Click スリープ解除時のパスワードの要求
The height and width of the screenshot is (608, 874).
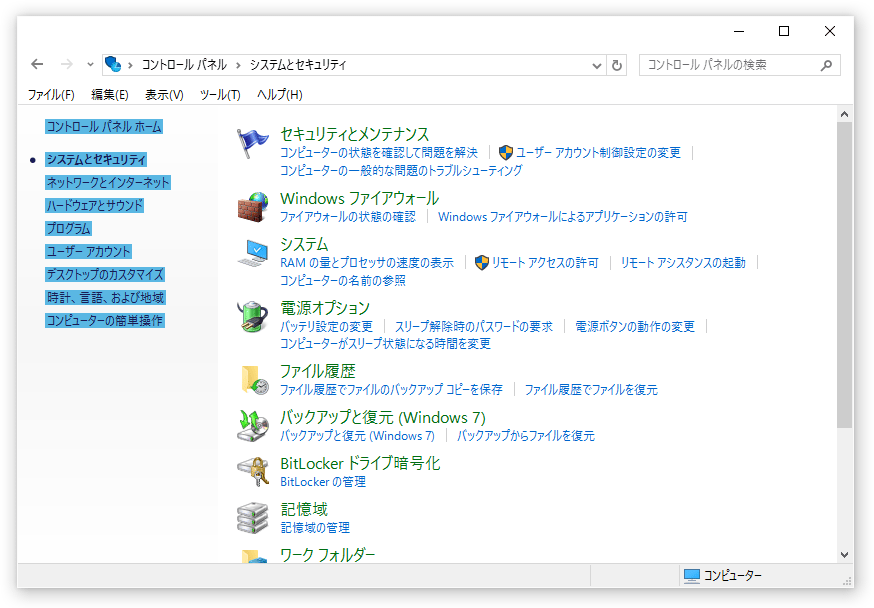[474, 327]
